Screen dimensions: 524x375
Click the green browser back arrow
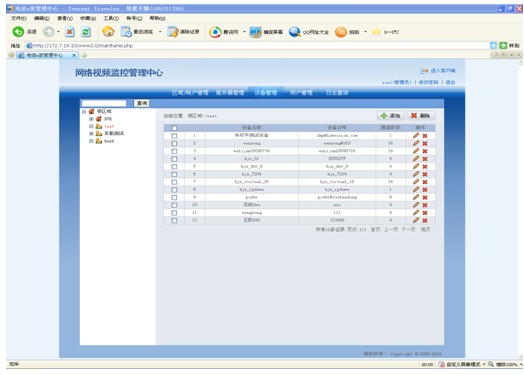point(18,32)
